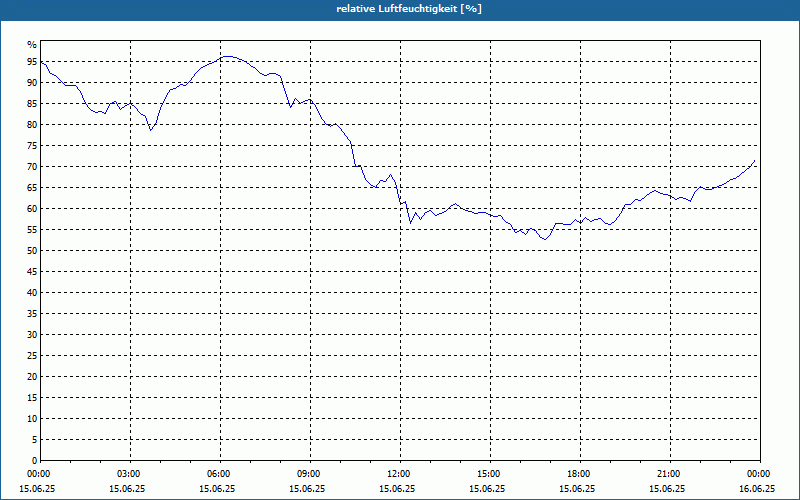Select the y-axis value 80
800x500 pixels.
click(32, 124)
